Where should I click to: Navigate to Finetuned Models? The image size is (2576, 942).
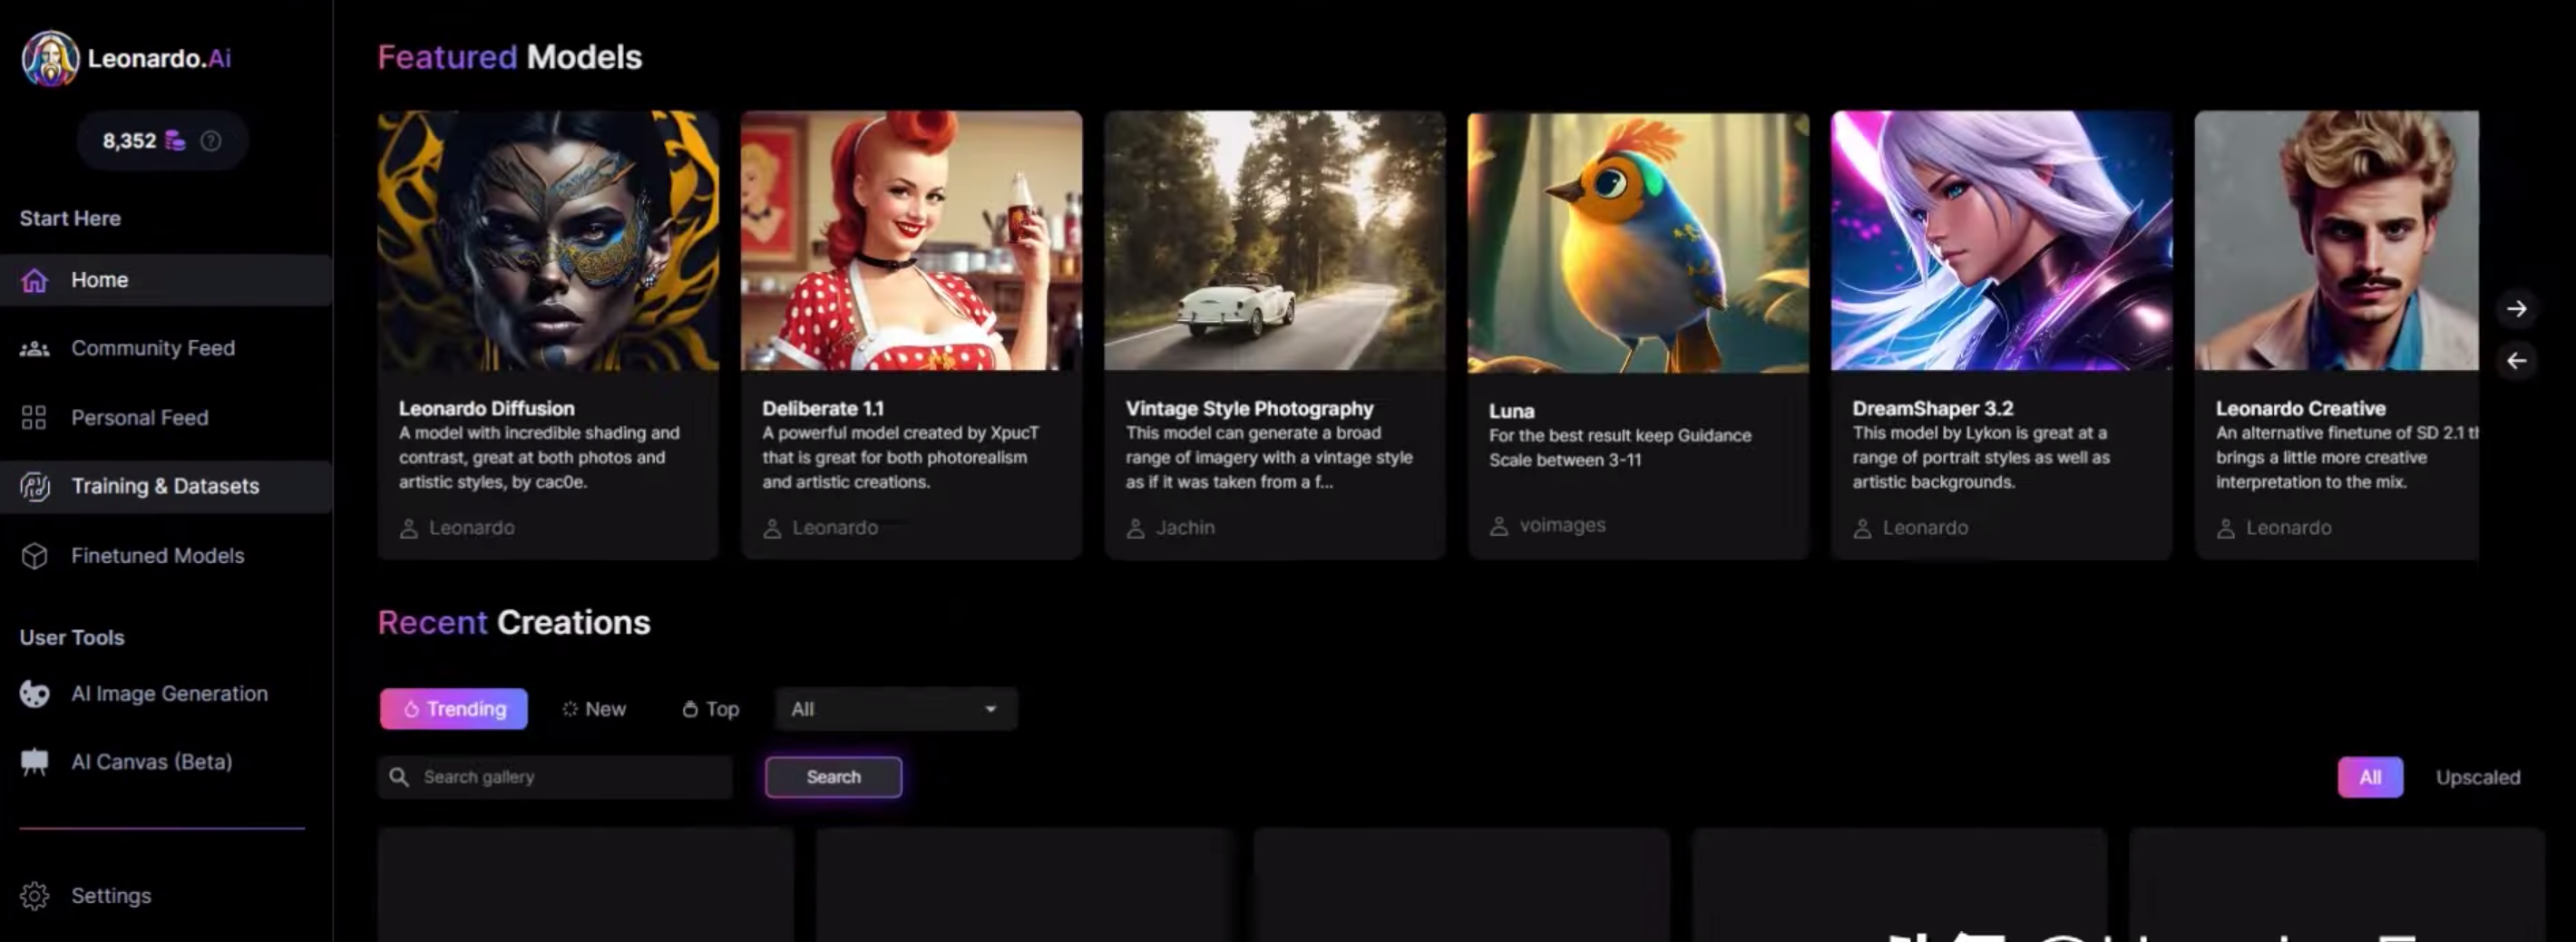tap(166, 556)
